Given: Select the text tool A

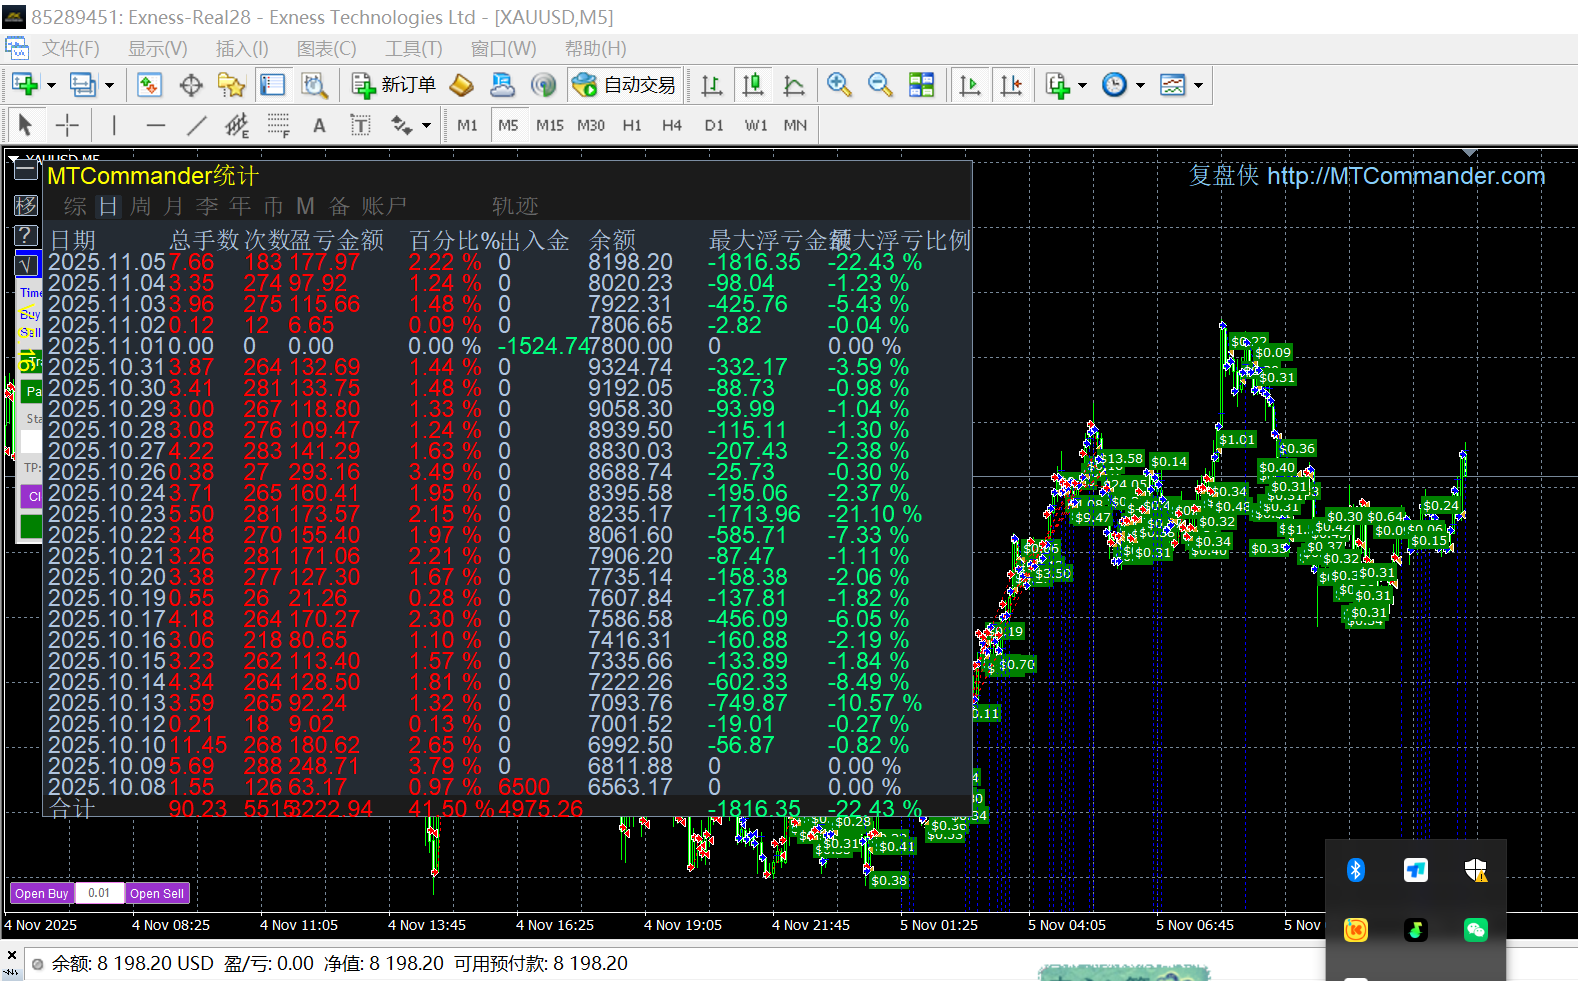Looking at the screenshot, I should pyautogui.click(x=319, y=125).
